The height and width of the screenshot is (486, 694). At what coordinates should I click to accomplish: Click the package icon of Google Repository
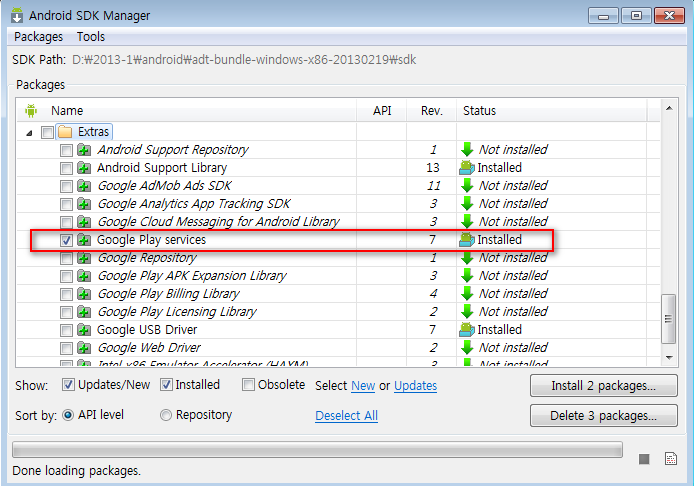coord(84,258)
